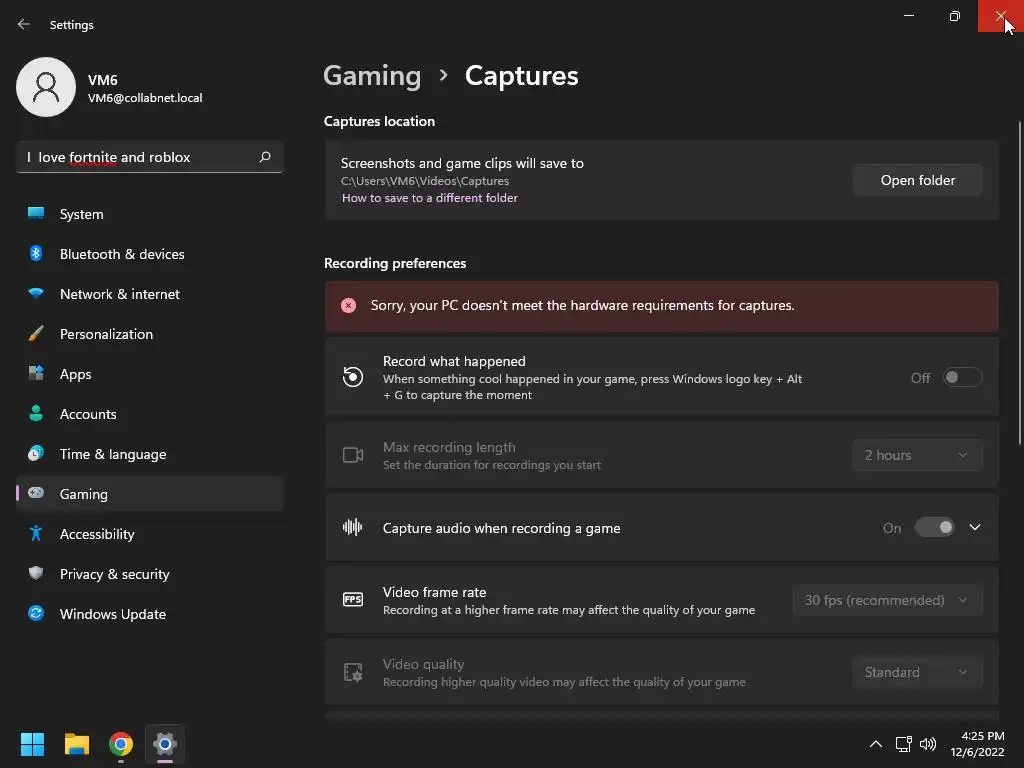Viewport: 1024px width, 768px height.
Task: Open the Max recording length dropdown
Action: [917, 455]
